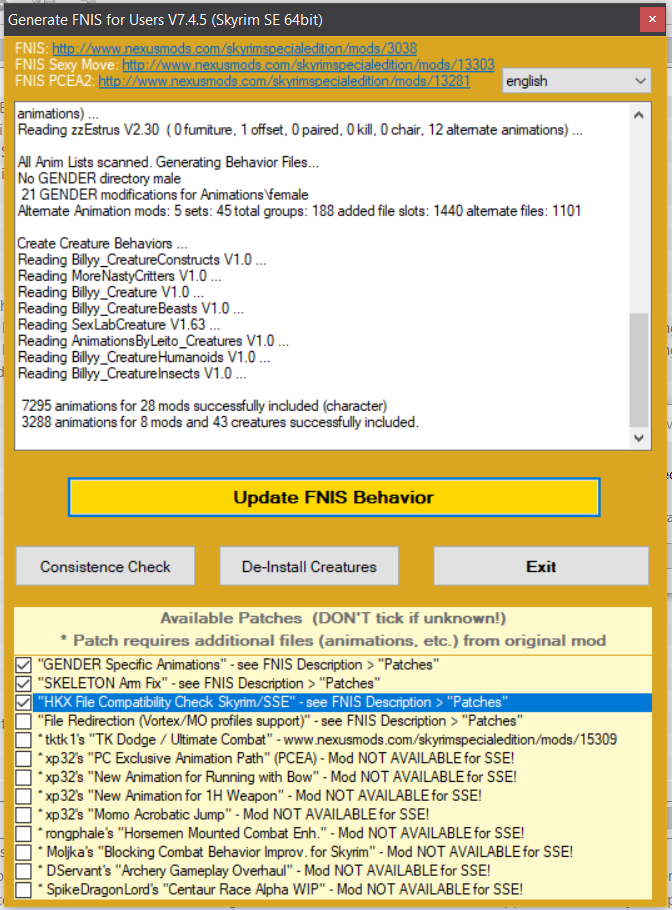Click log line 'Create Creature Behaviors ...'
This screenshot has height=910, width=672.
[x=102, y=244]
